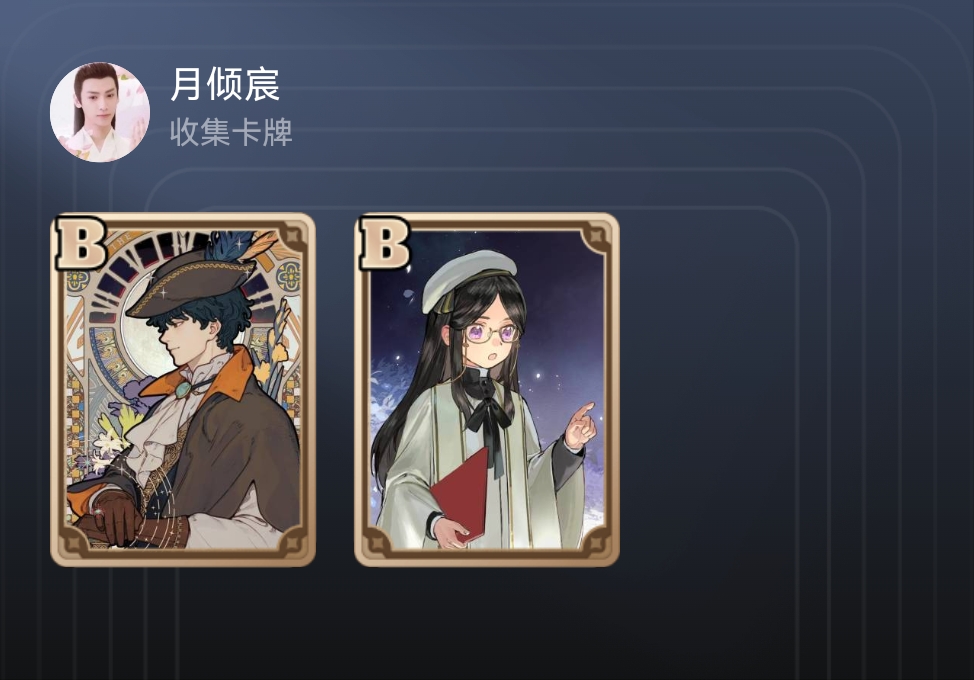
Task: Open the tricorn hat gentleman card
Action: tap(183, 389)
